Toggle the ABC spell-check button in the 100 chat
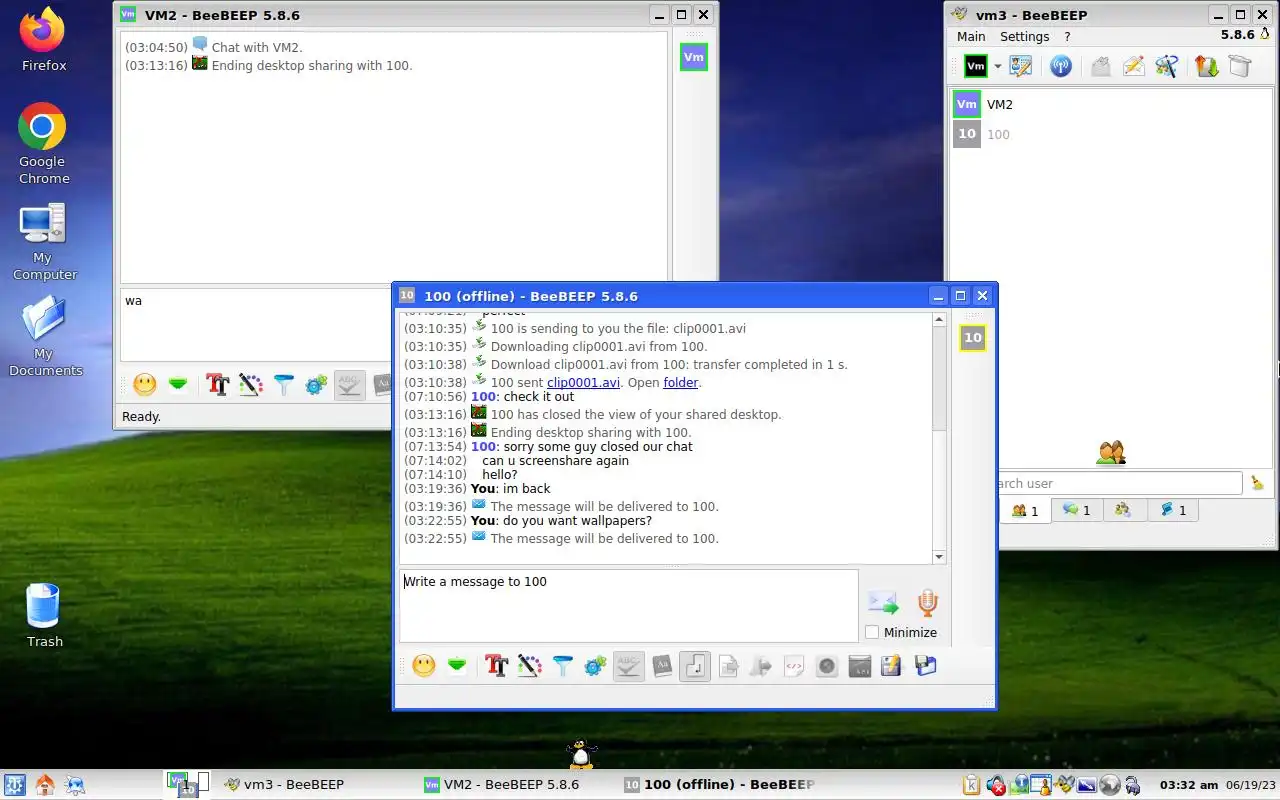1280x800 pixels. pos(628,666)
